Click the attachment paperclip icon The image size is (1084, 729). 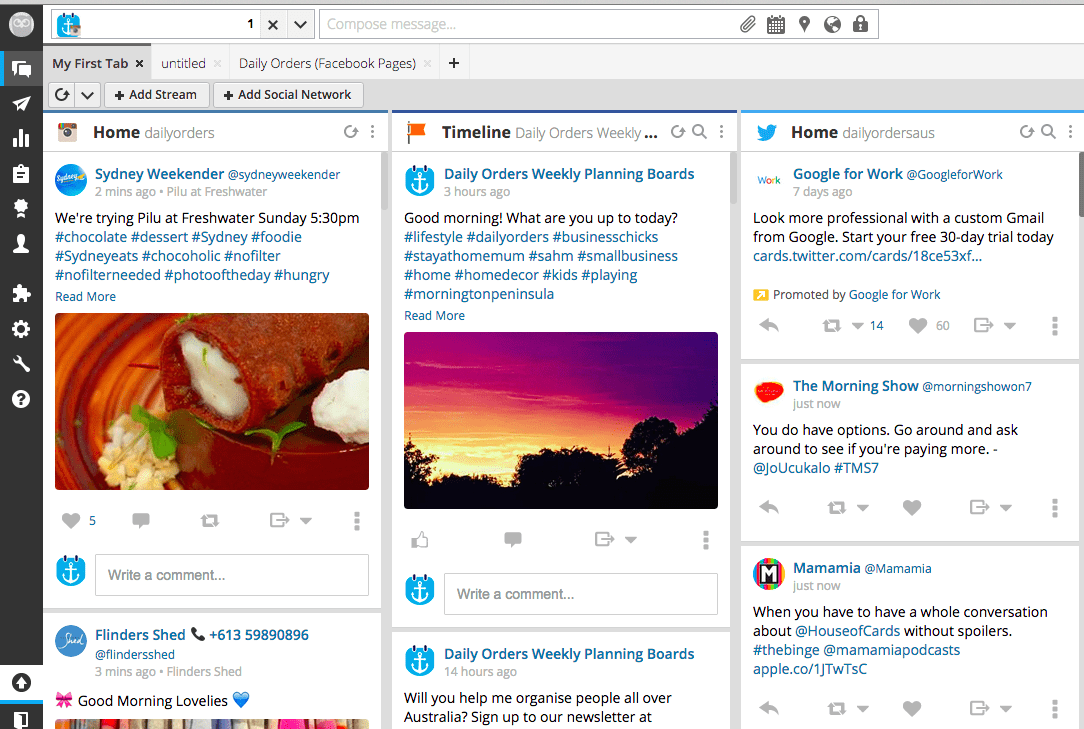coord(748,24)
